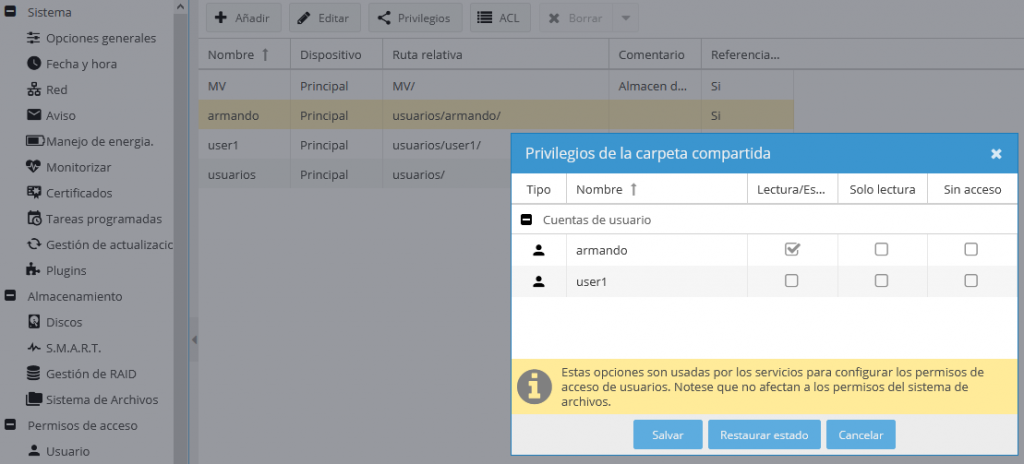Enable Solo lectura for user1
The height and width of the screenshot is (464, 1024).
[882, 281]
